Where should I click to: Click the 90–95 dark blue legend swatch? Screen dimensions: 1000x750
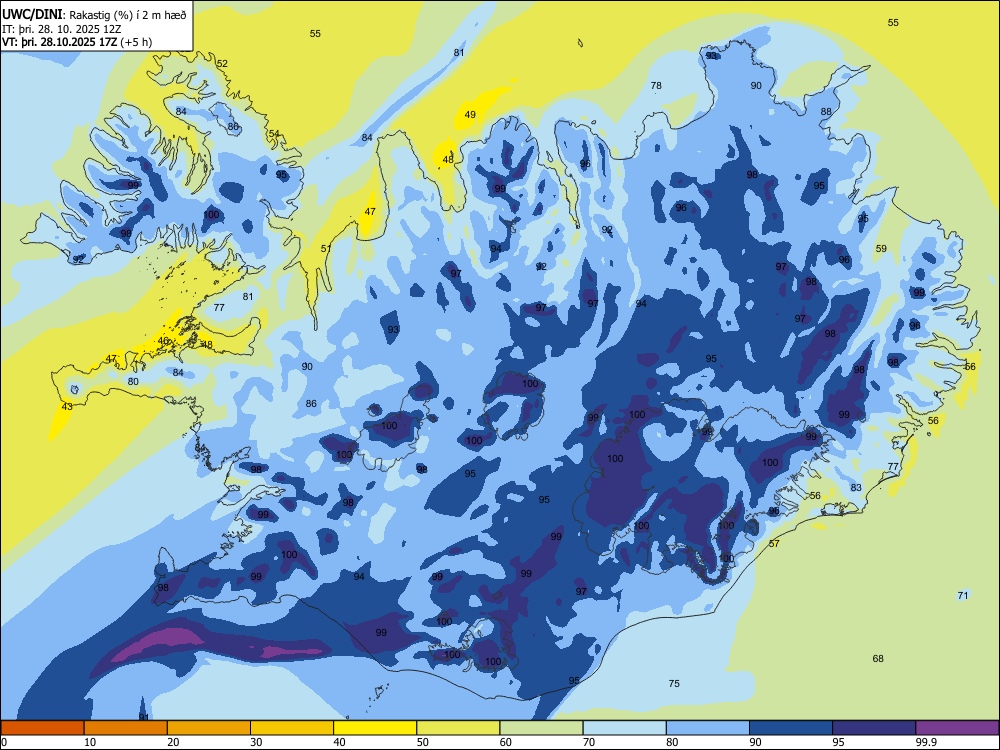(791, 728)
